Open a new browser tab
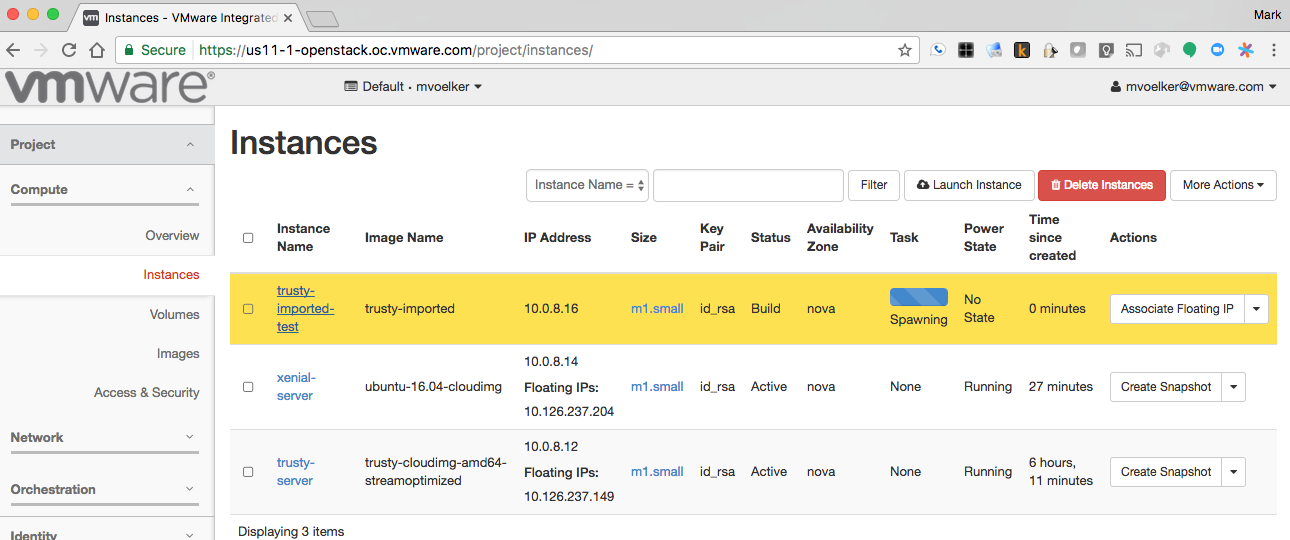This screenshot has width=1290, height=540. point(322,19)
